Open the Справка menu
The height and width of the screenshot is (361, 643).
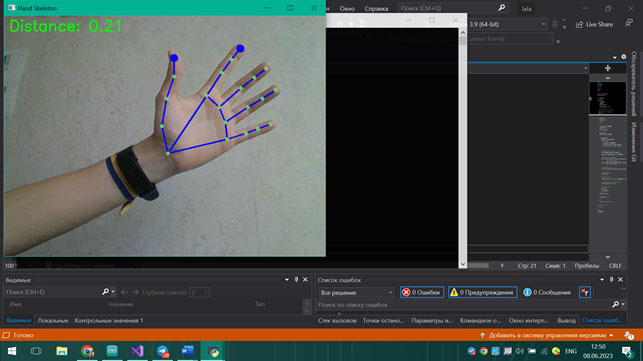tap(376, 8)
